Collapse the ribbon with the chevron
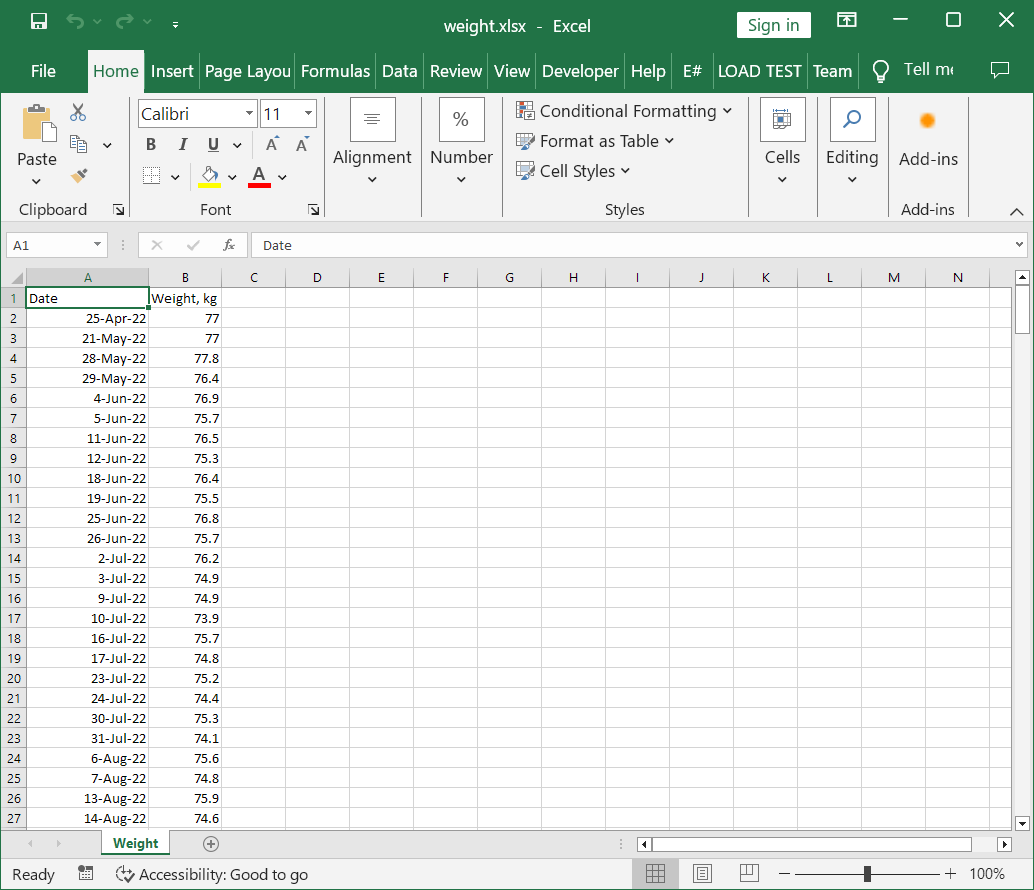This screenshot has height=890, width=1034. (1016, 212)
